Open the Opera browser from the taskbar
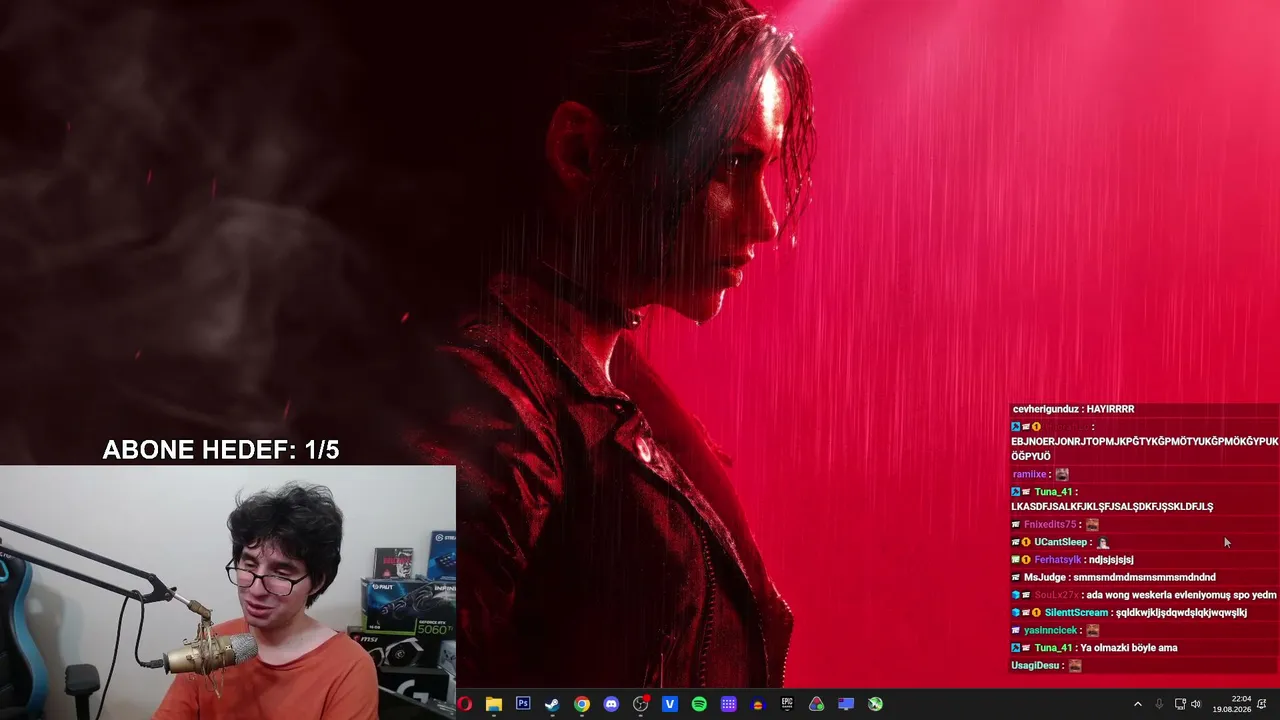The height and width of the screenshot is (720, 1280). pos(465,704)
